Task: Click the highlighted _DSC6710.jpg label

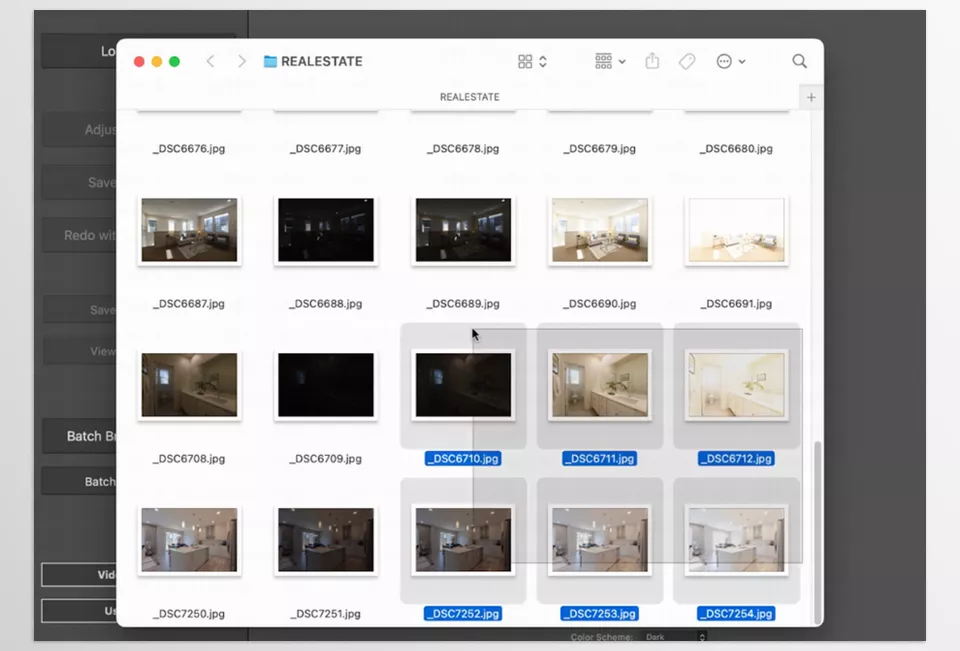Action: (x=463, y=459)
